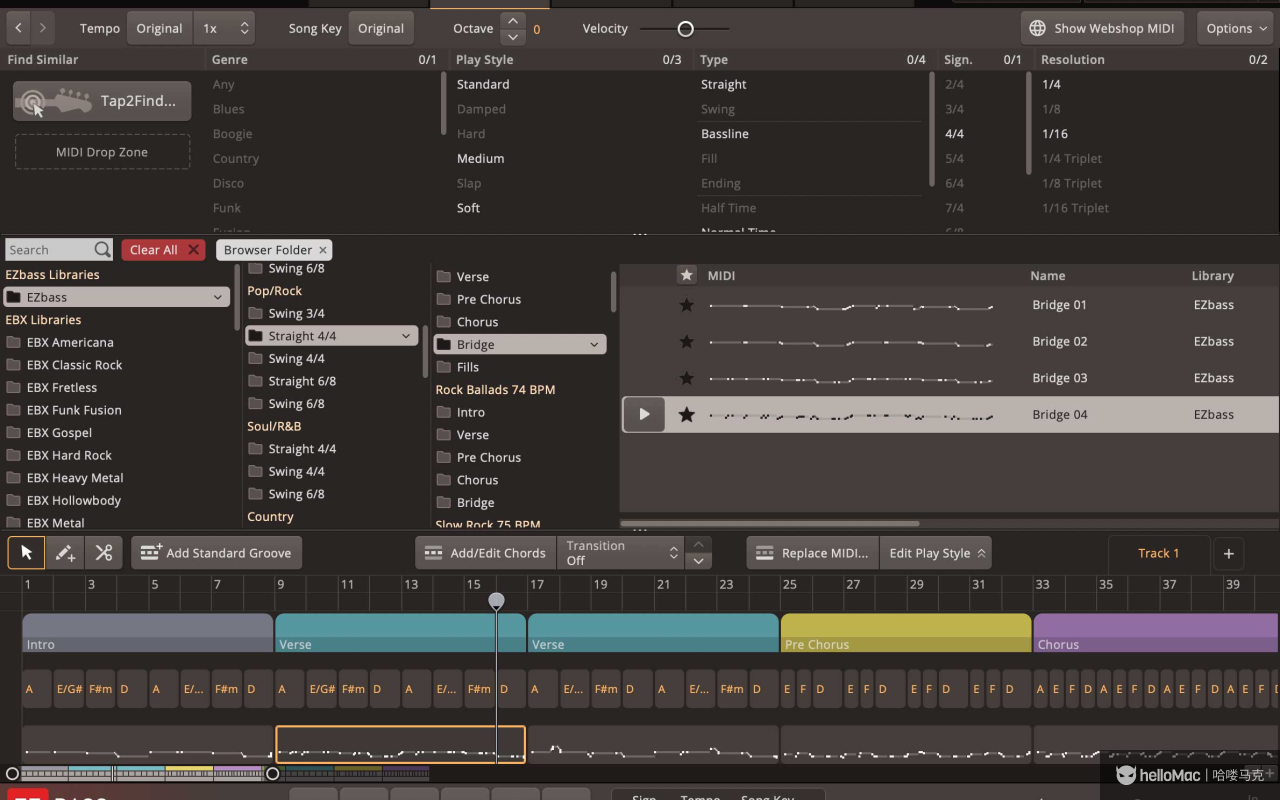Switch to the Track 1 tab

point(1158,553)
